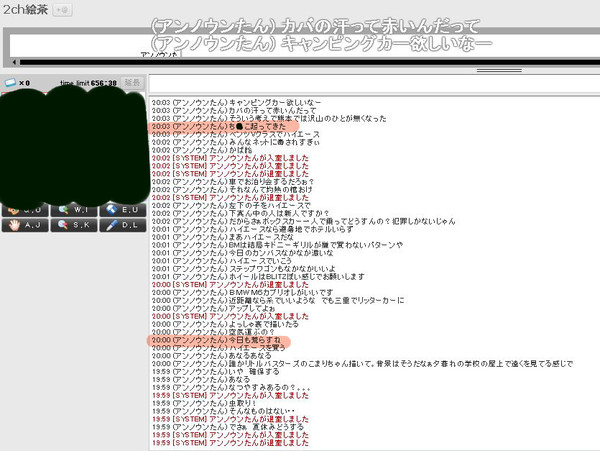The image size is (600, 451).
Task: Select chat line ハイエースなら避暑地でホテルいらず
Action: pos(252,229)
